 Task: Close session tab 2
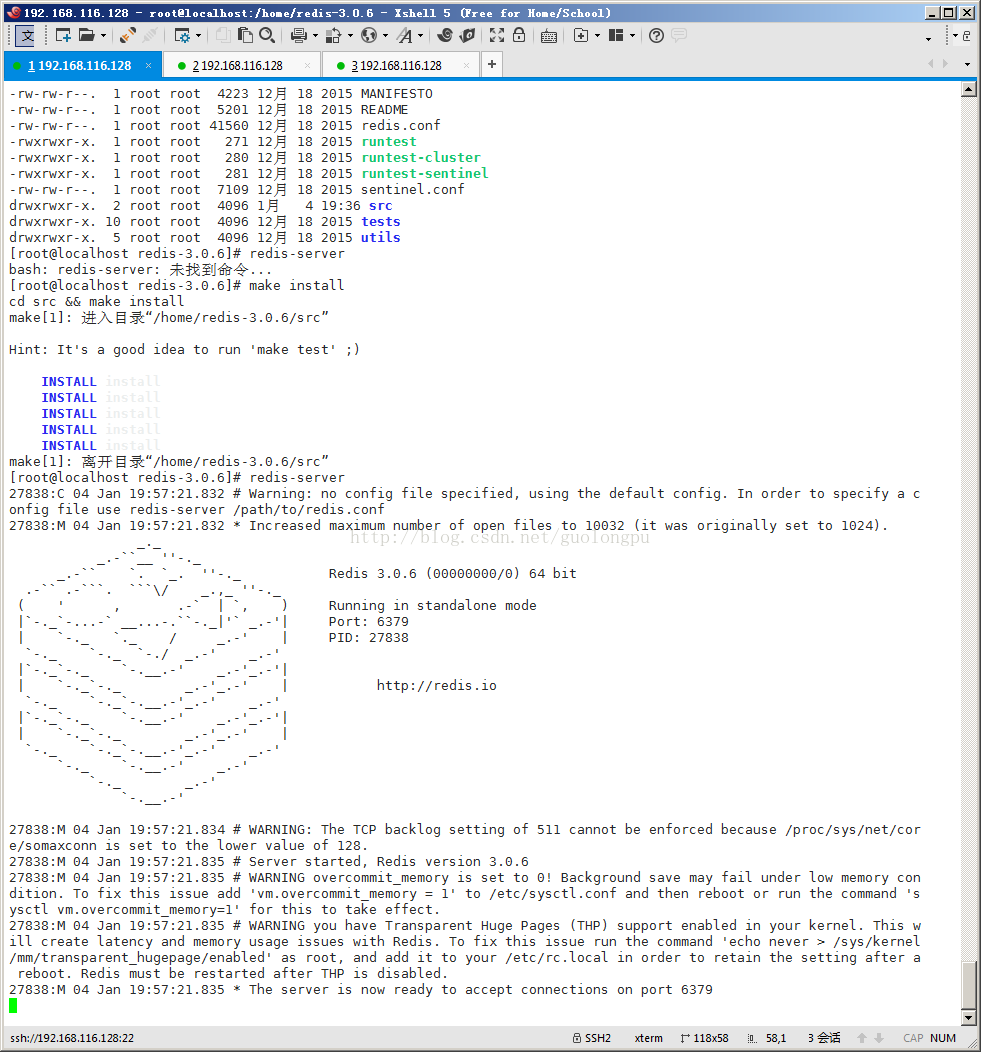click(307, 65)
